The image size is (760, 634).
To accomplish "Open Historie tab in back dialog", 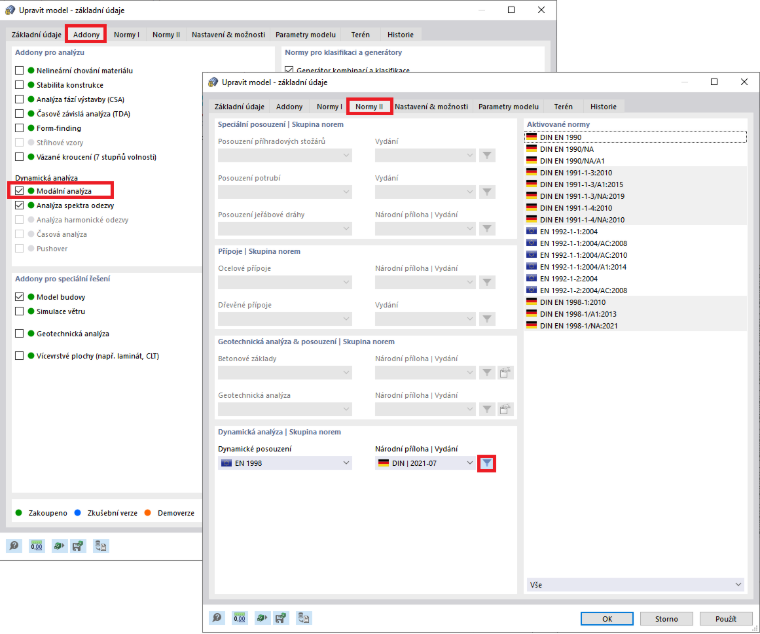I will 400,34.
